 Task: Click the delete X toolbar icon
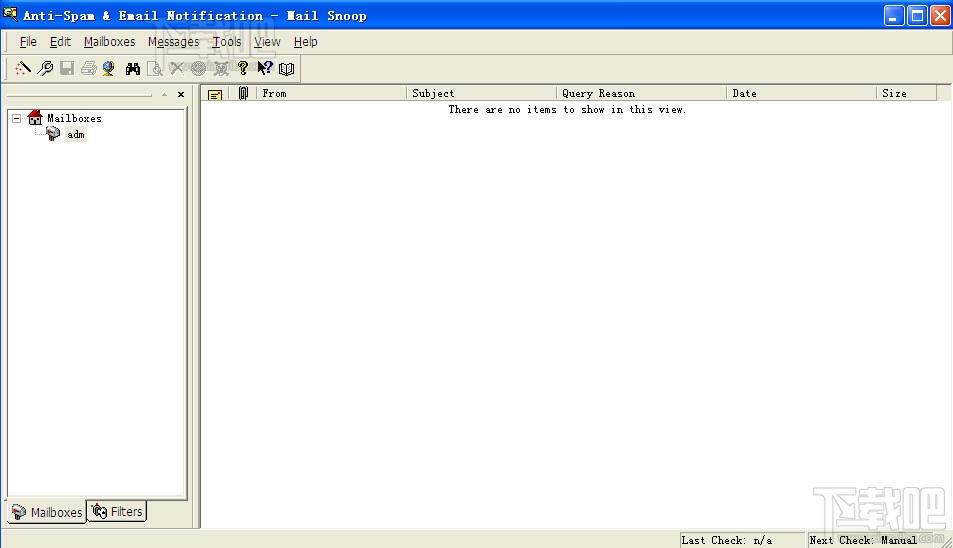(x=176, y=68)
